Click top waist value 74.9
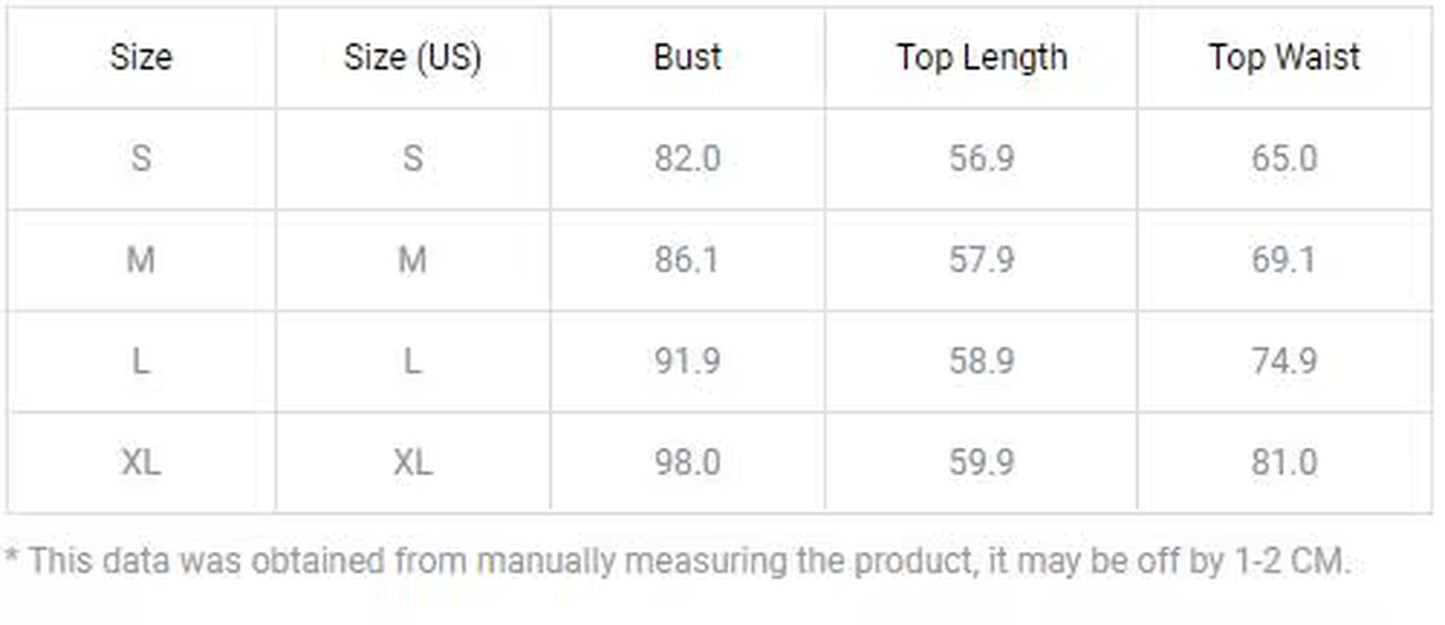The height and width of the screenshot is (625, 1445). pos(1284,361)
